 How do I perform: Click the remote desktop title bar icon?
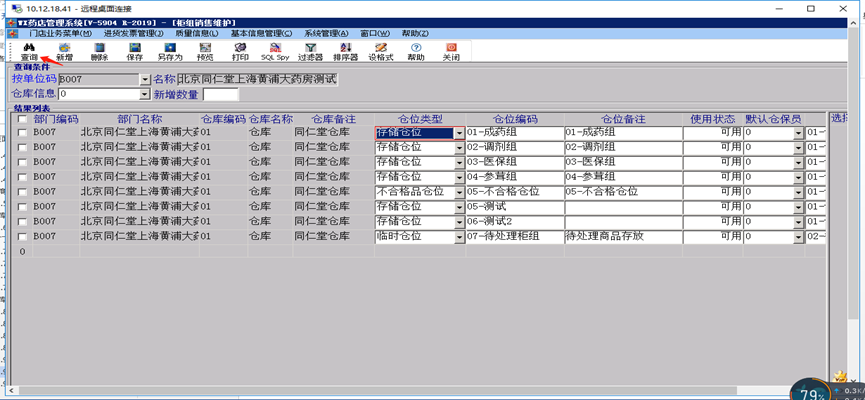[17, 8]
